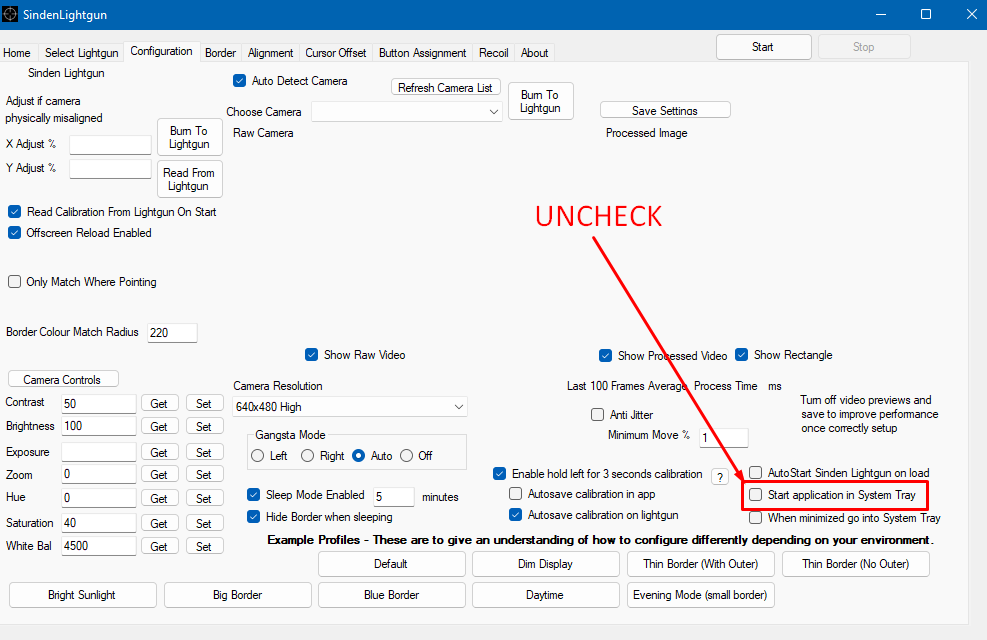Open the question mark help button

(719, 476)
